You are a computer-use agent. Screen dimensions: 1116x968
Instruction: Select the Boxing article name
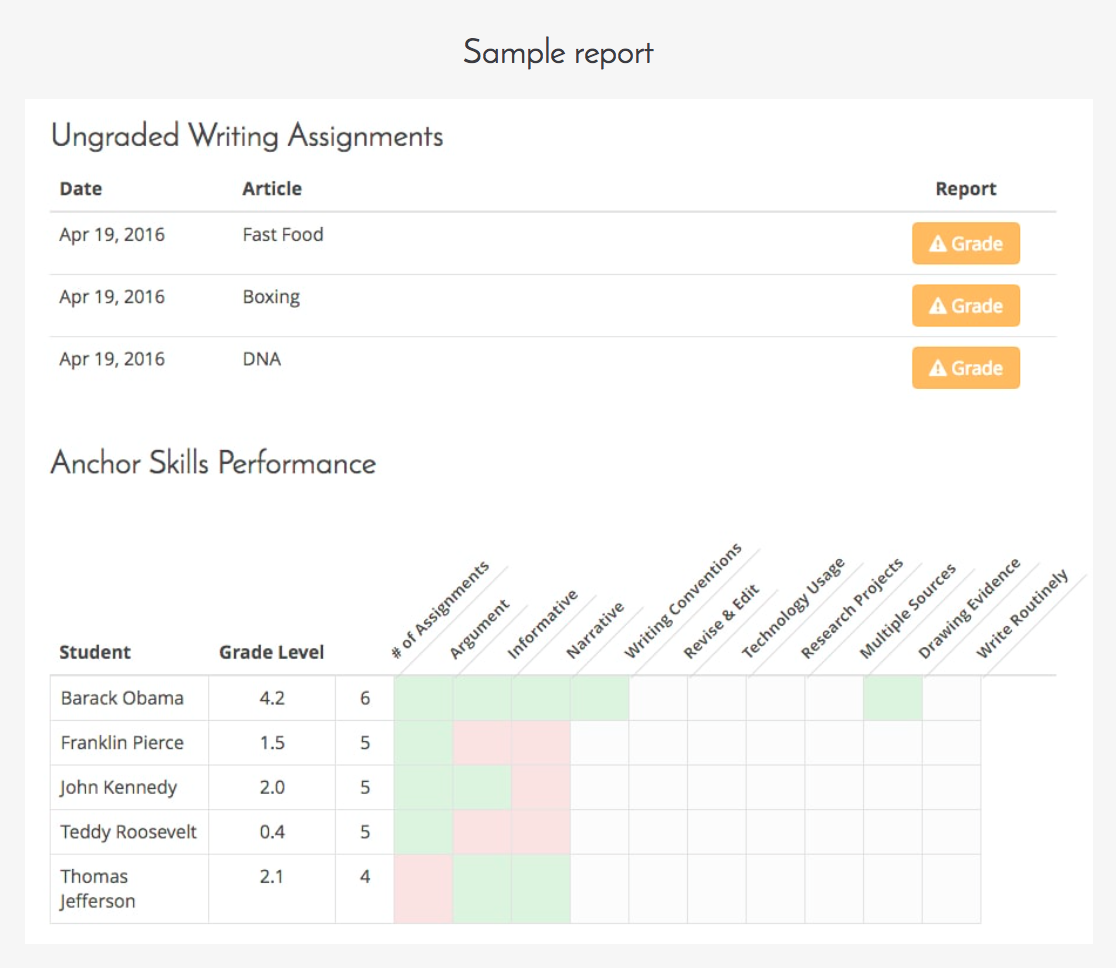tap(271, 297)
